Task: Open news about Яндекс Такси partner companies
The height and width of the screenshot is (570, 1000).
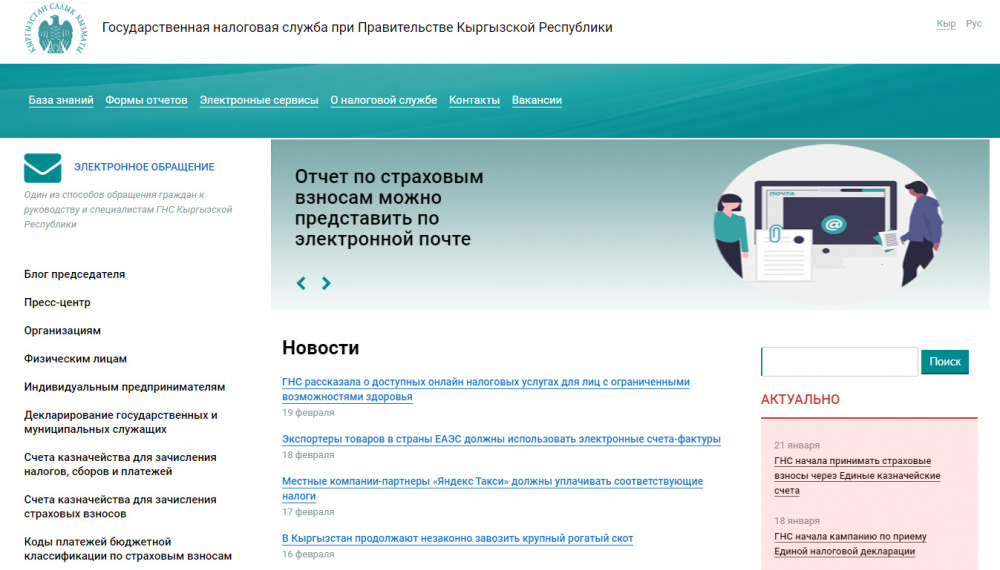Action: (492, 488)
